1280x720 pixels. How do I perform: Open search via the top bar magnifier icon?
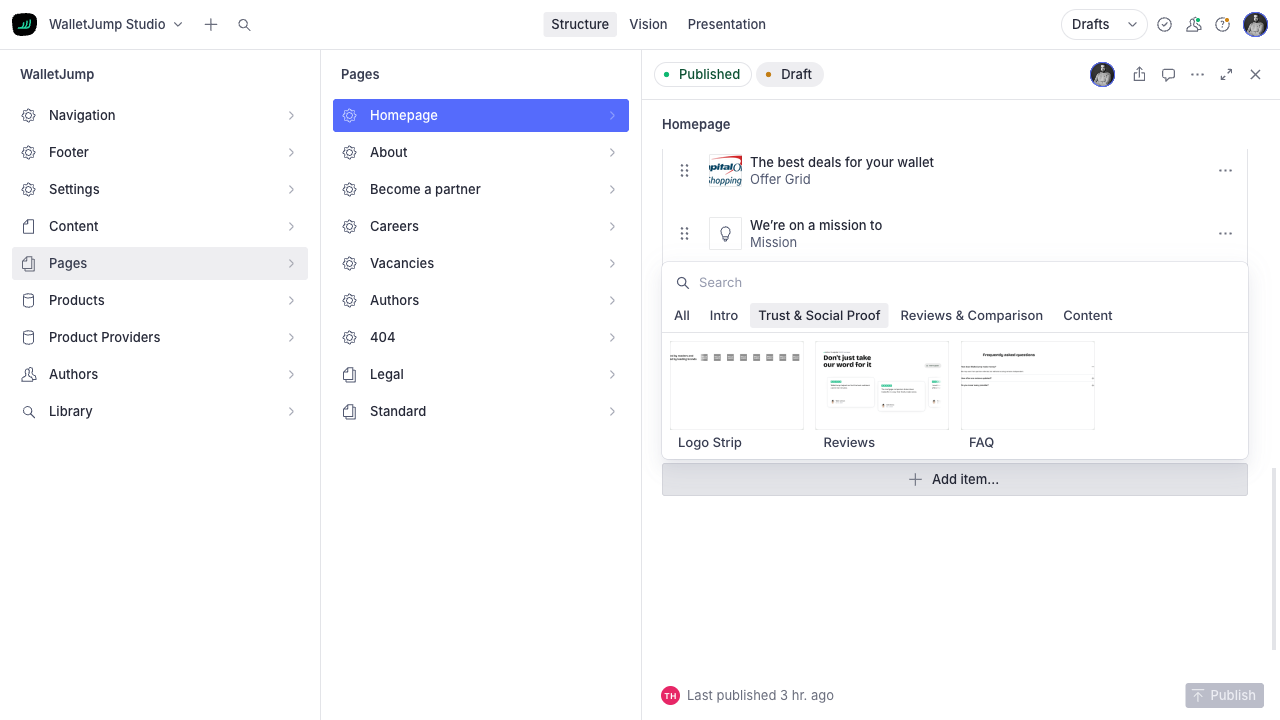pos(244,24)
